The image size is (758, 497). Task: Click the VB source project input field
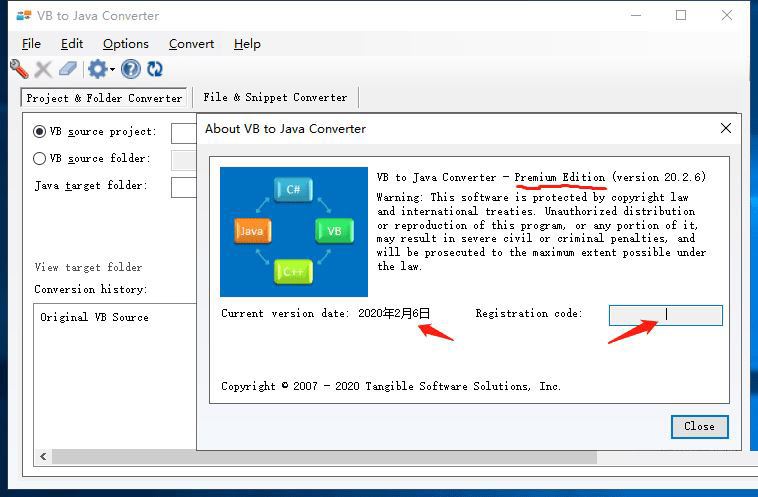point(184,133)
